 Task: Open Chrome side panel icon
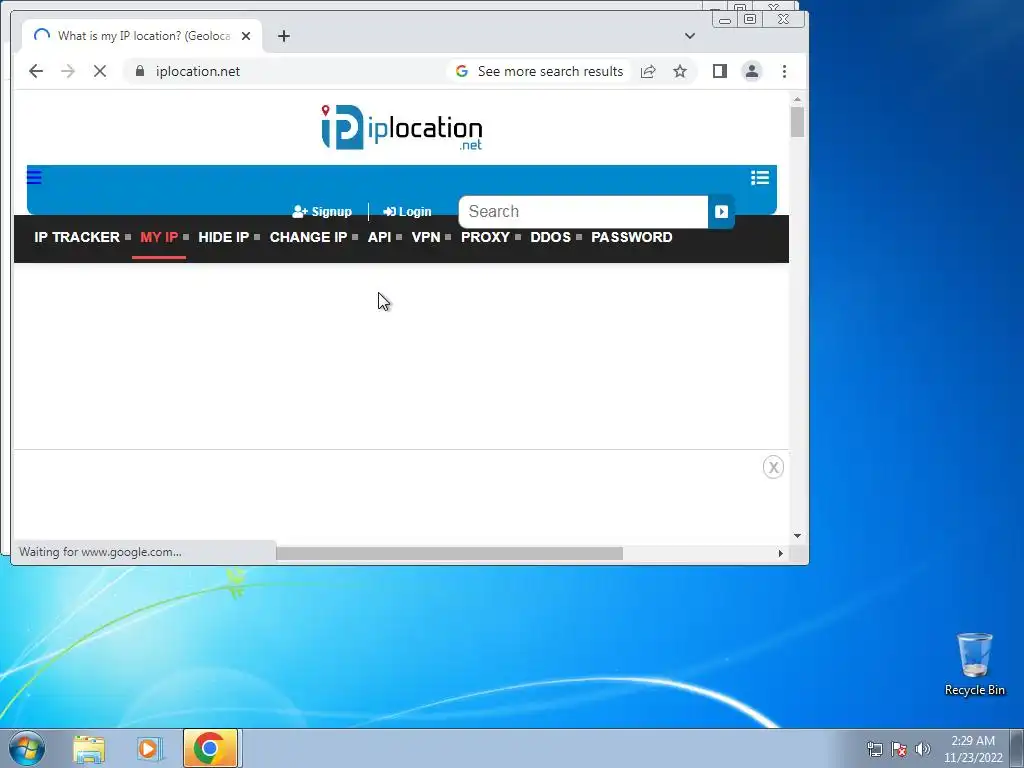click(x=720, y=71)
